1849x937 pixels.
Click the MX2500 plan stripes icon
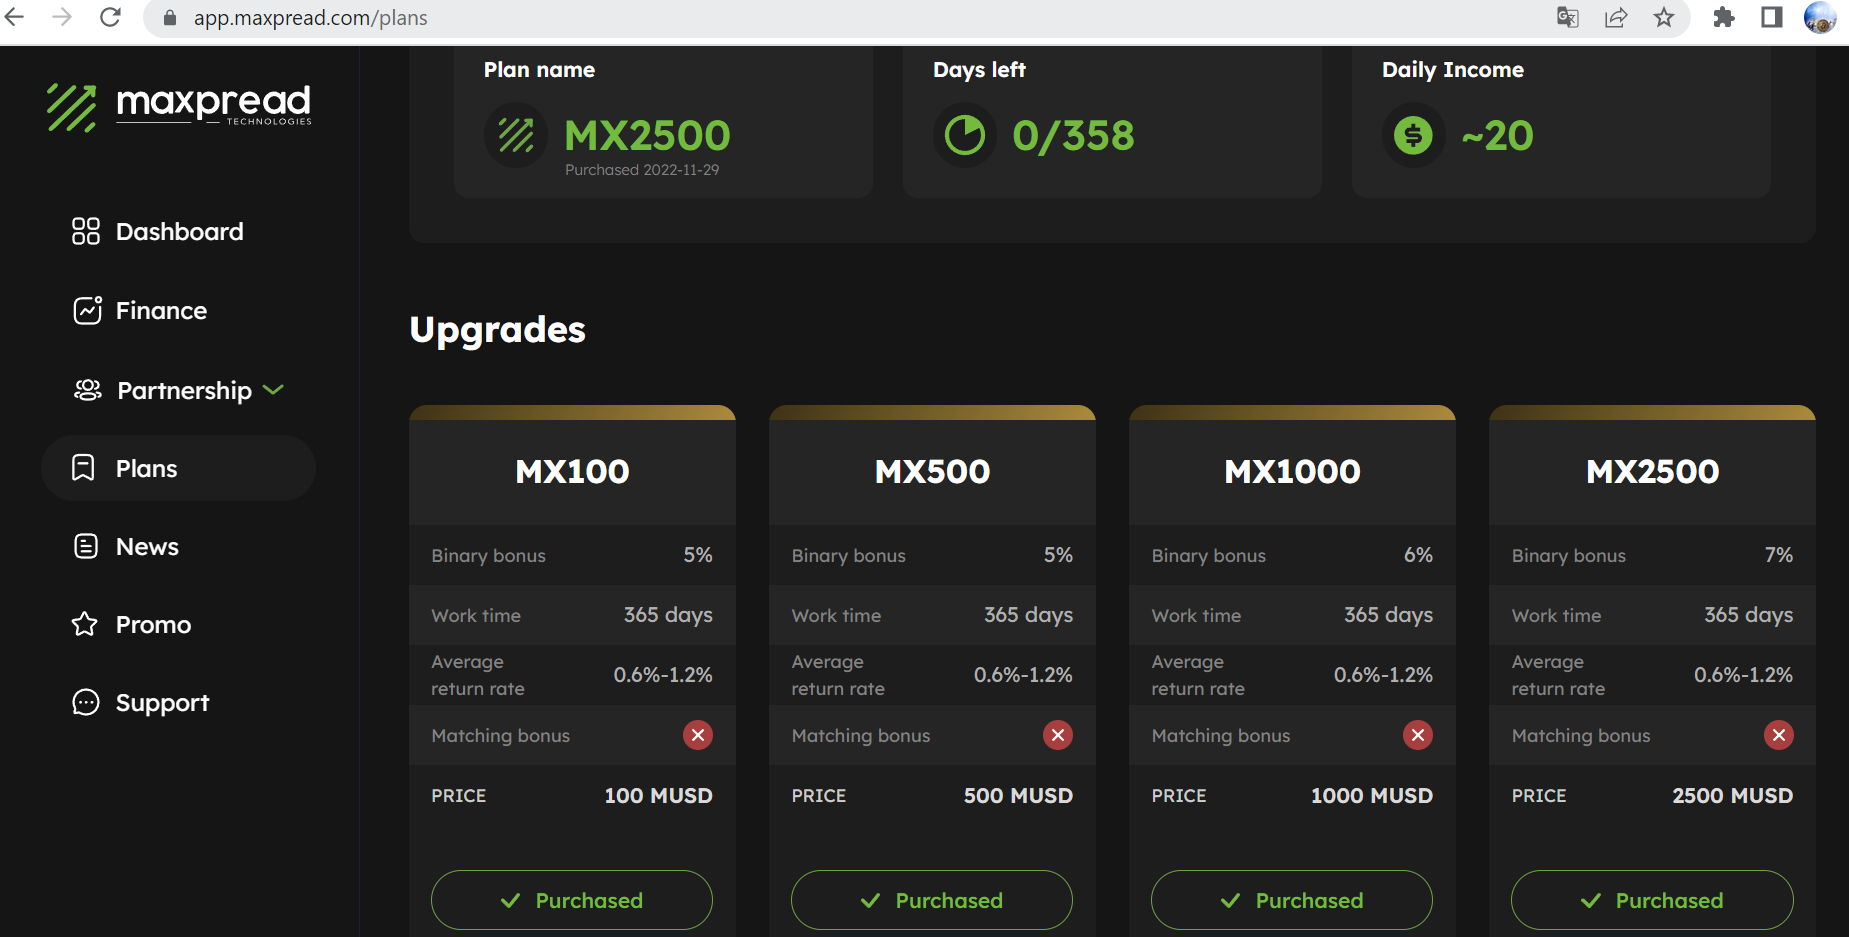(516, 135)
